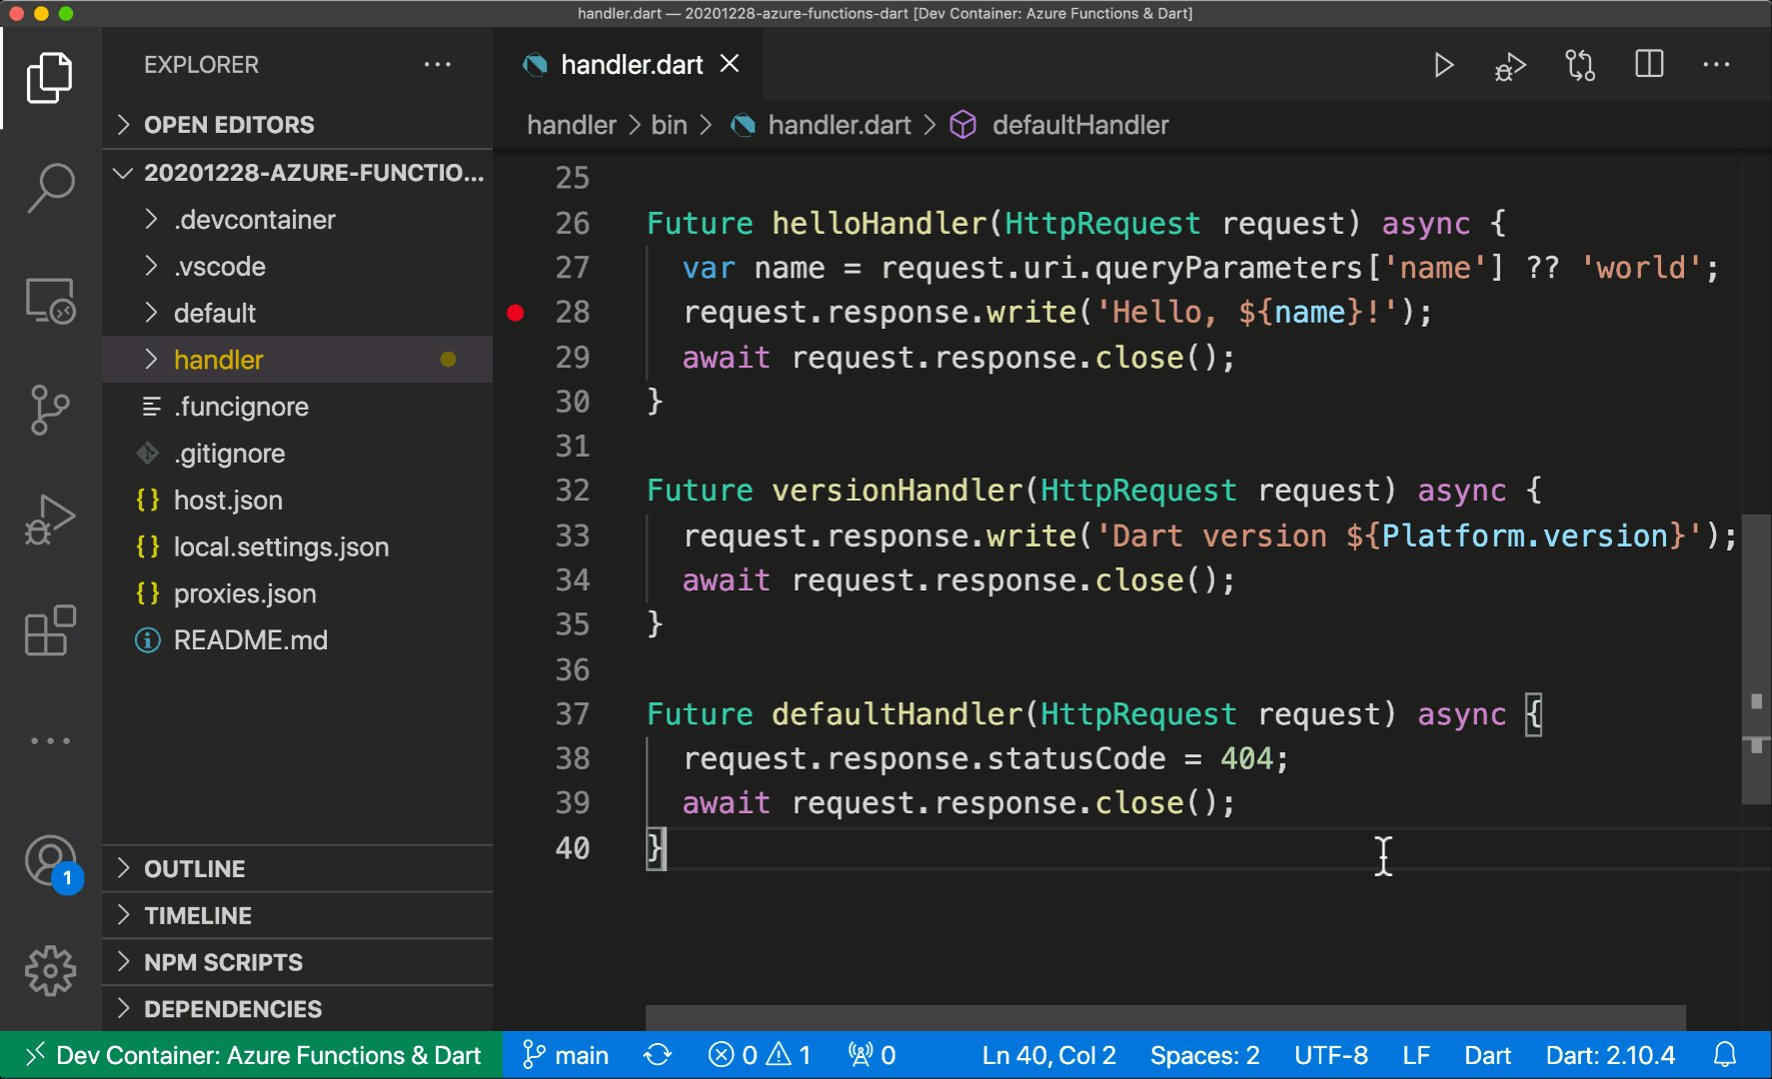This screenshot has width=1772, height=1079.
Task: Open editor More Actions ellipsis
Action: [1716, 65]
